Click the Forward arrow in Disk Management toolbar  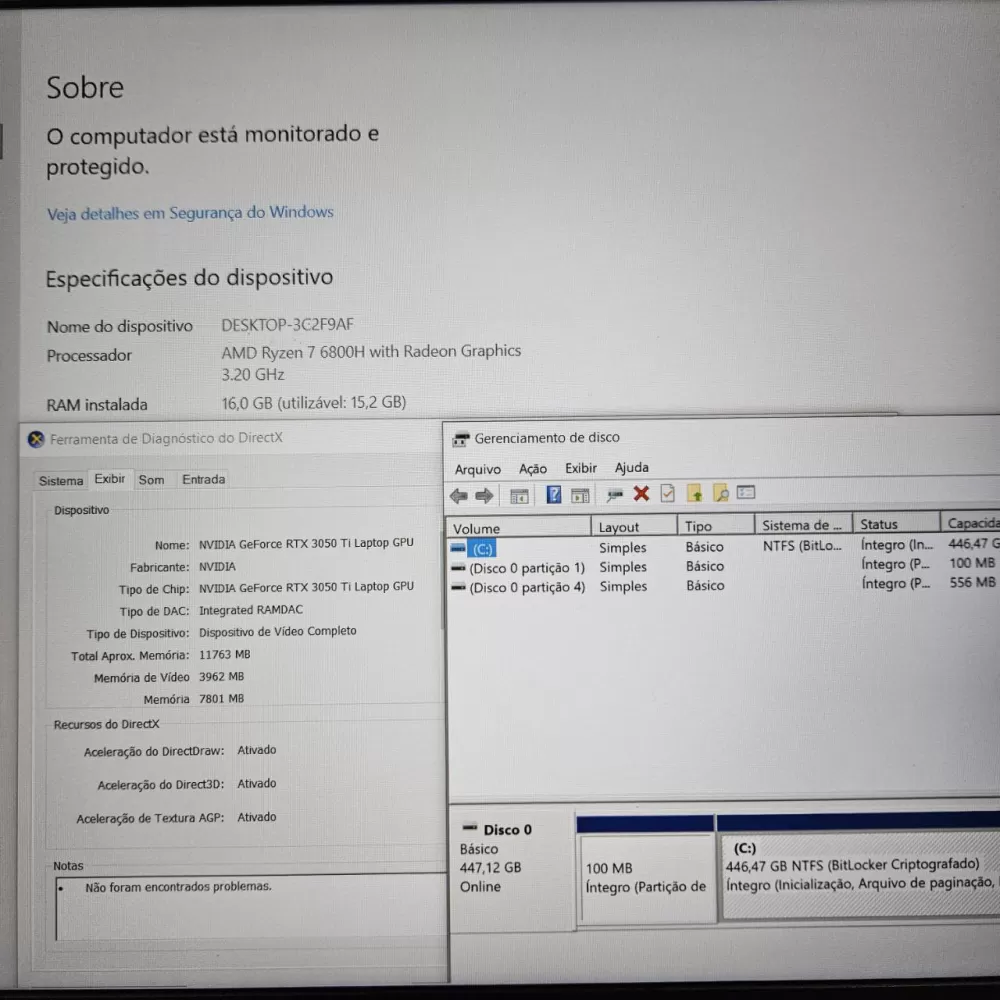pyautogui.click(x=484, y=496)
